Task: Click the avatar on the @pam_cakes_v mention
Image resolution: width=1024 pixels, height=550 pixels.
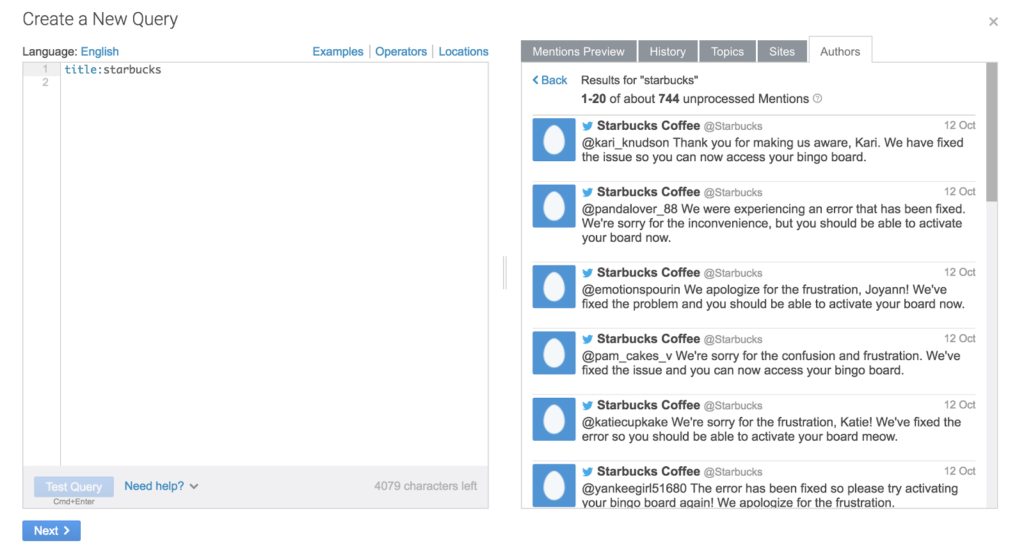Action: [553, 352]
